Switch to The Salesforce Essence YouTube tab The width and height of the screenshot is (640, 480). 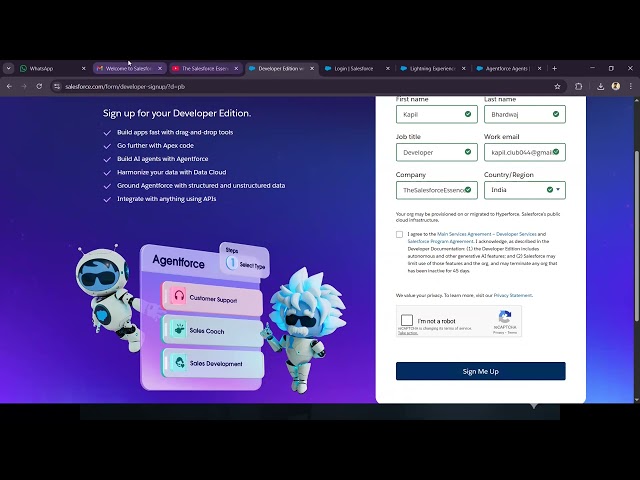coord(205,69)
